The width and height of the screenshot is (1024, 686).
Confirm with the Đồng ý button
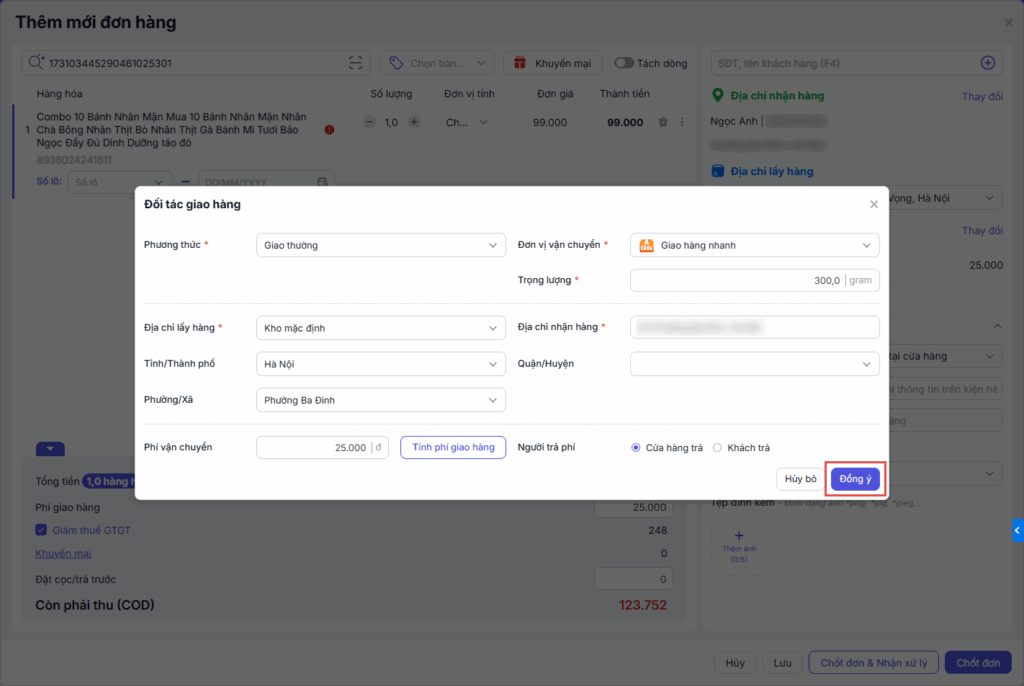click(x=855, y=479)
